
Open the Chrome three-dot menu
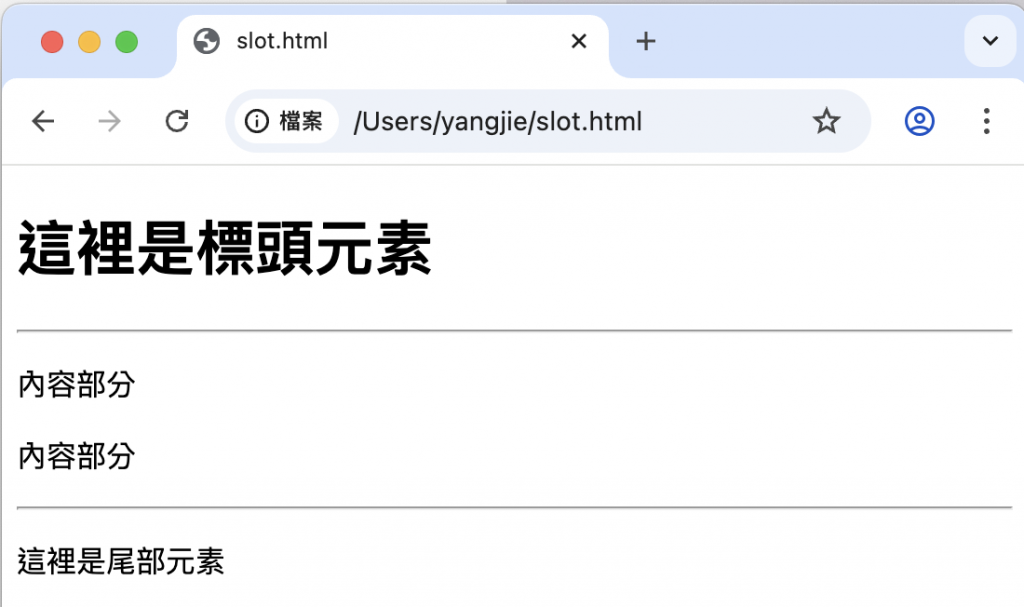(986, 121)
